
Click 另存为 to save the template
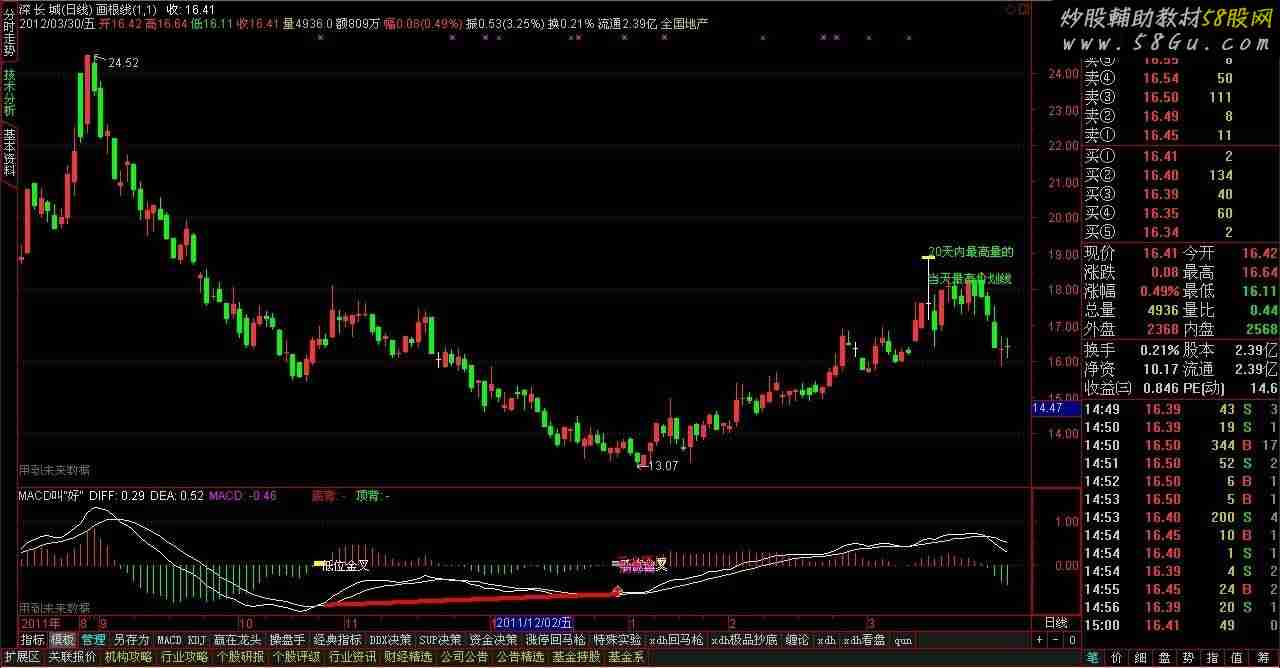coord(131,640)
